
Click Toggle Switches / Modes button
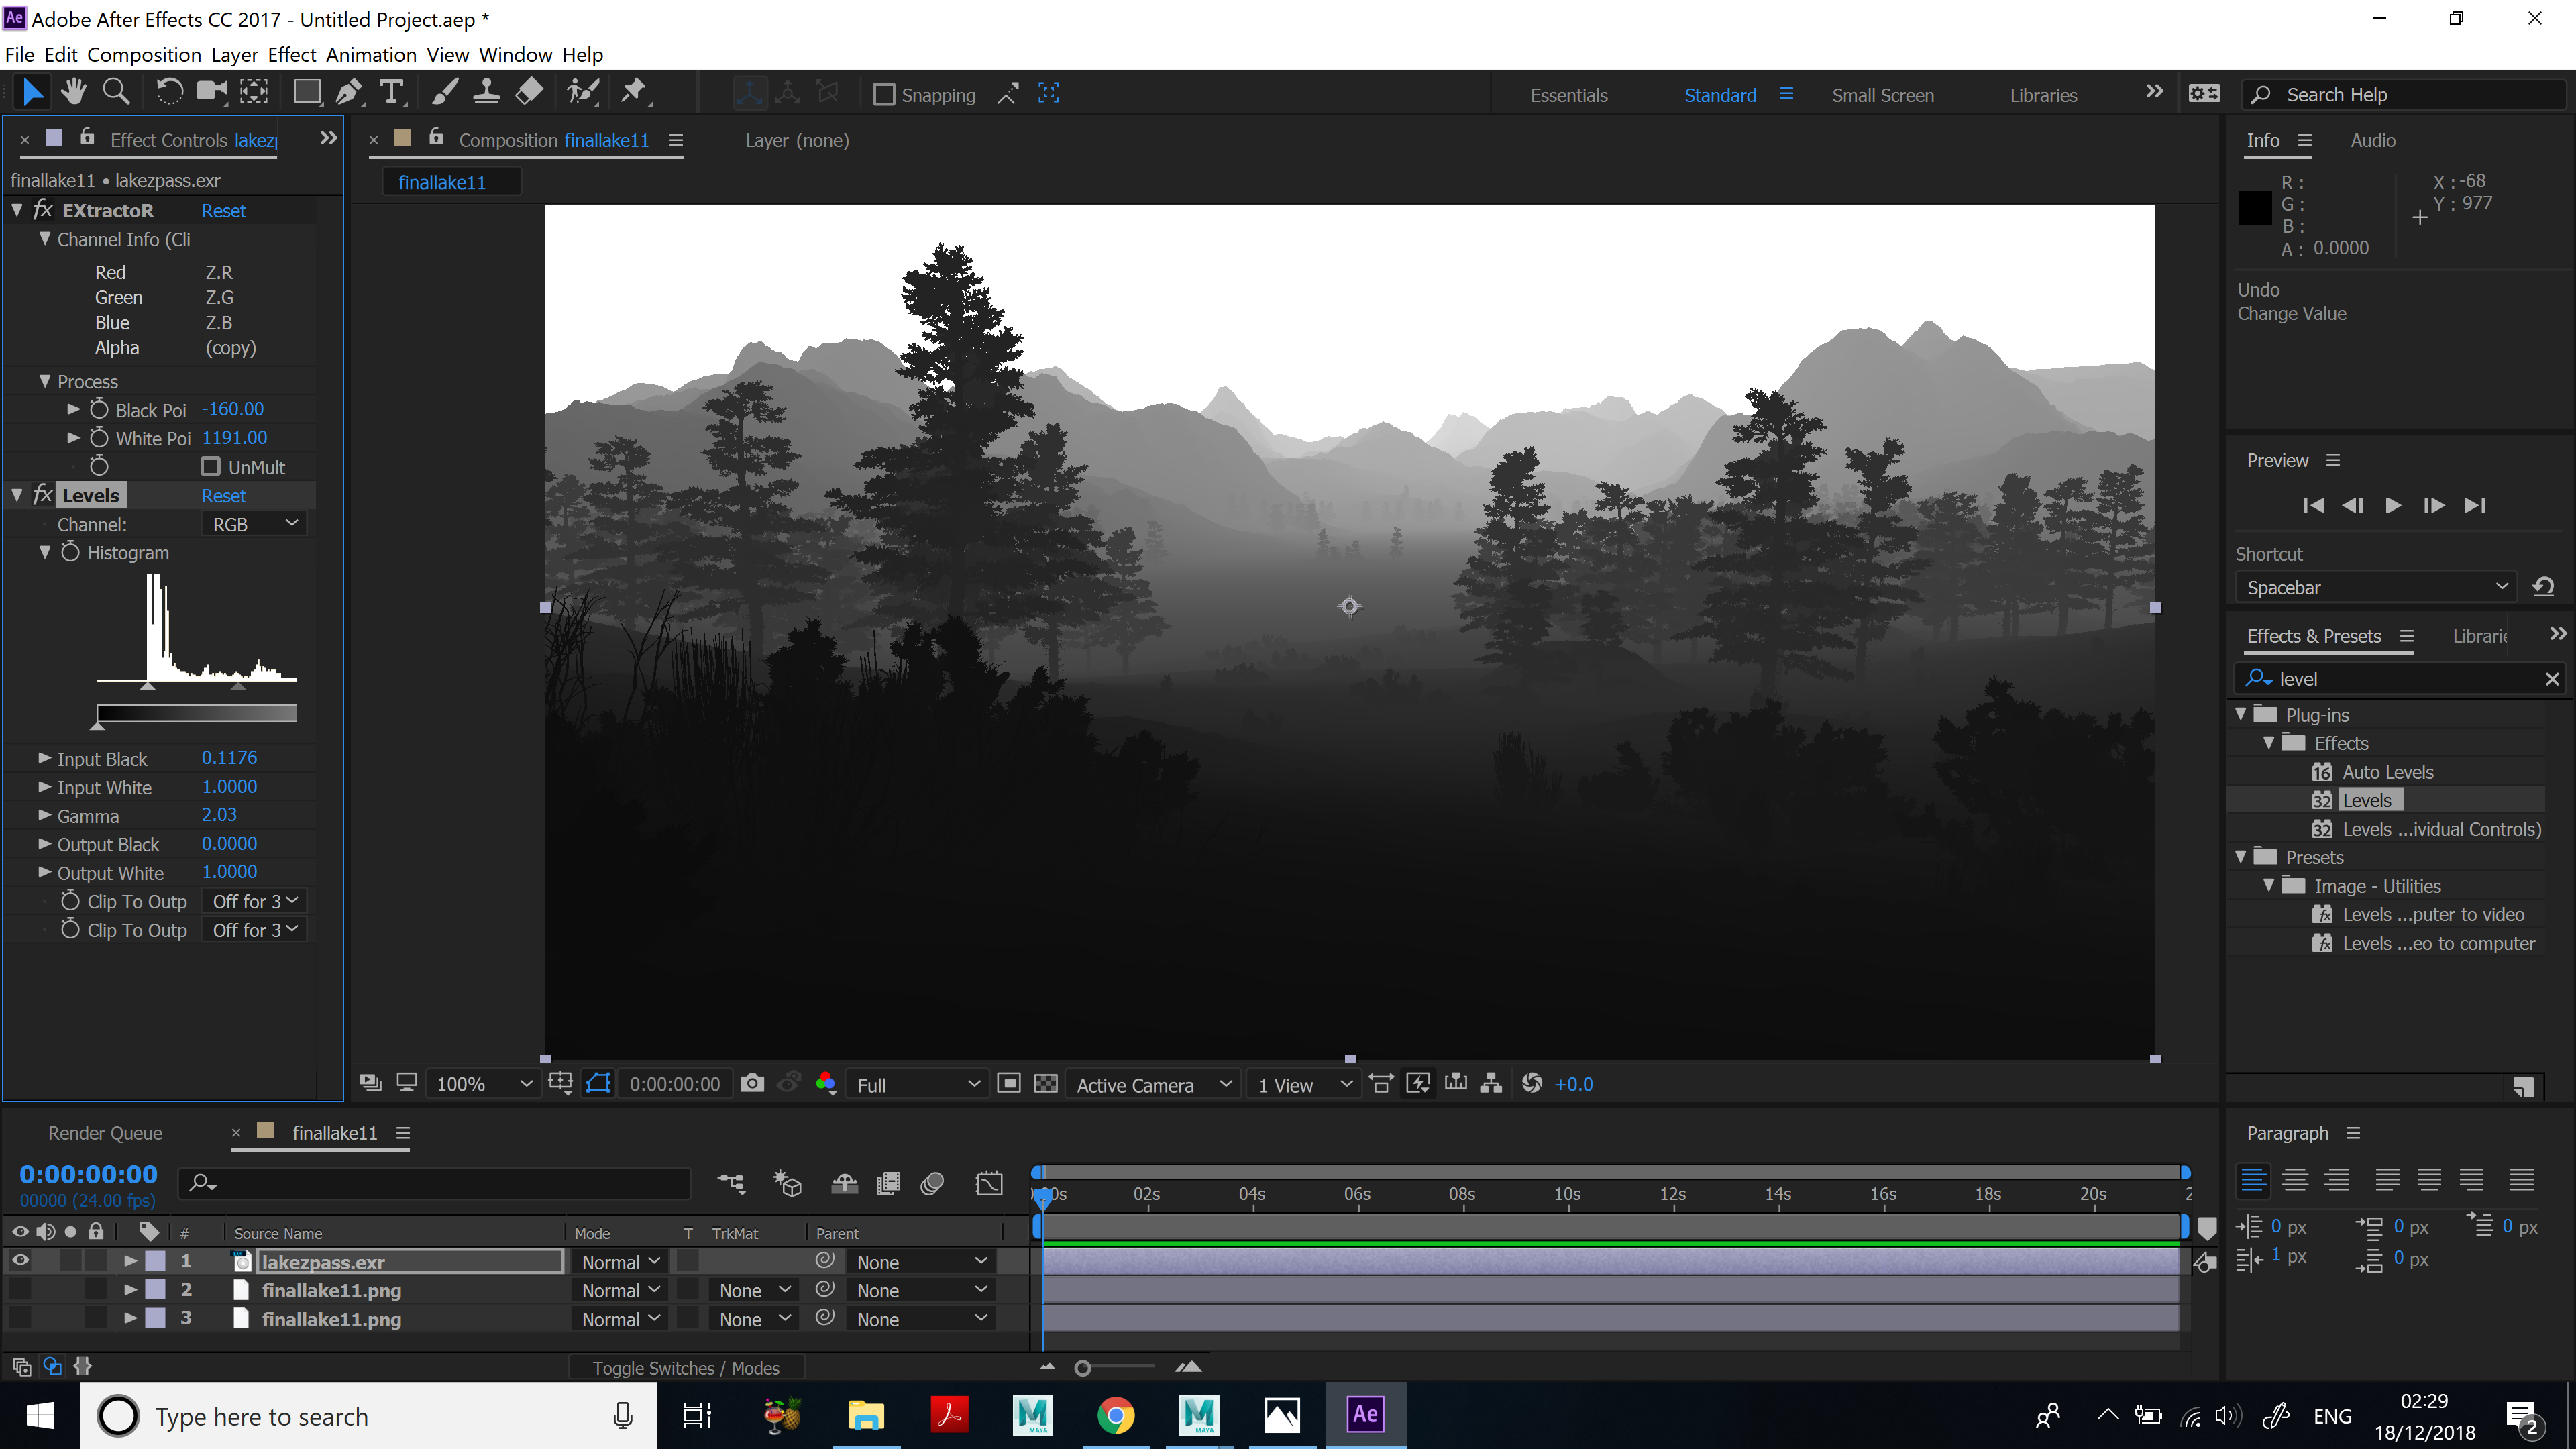[685, 1368]
